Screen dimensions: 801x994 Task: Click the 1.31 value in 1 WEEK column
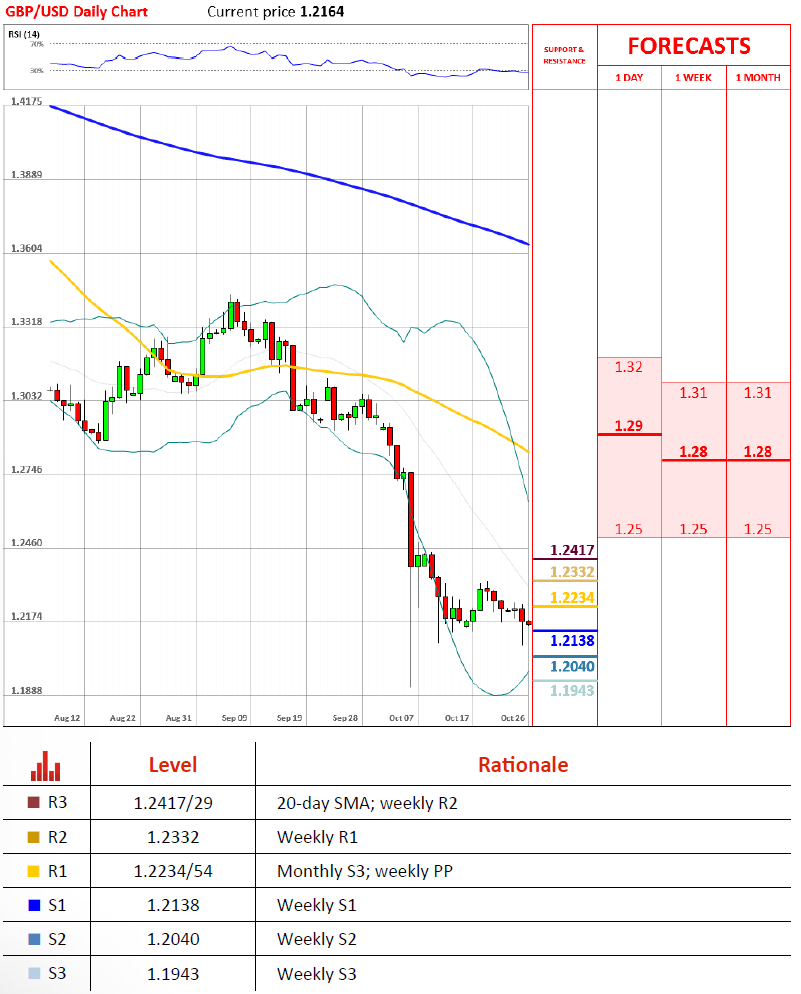click(693, 393)
